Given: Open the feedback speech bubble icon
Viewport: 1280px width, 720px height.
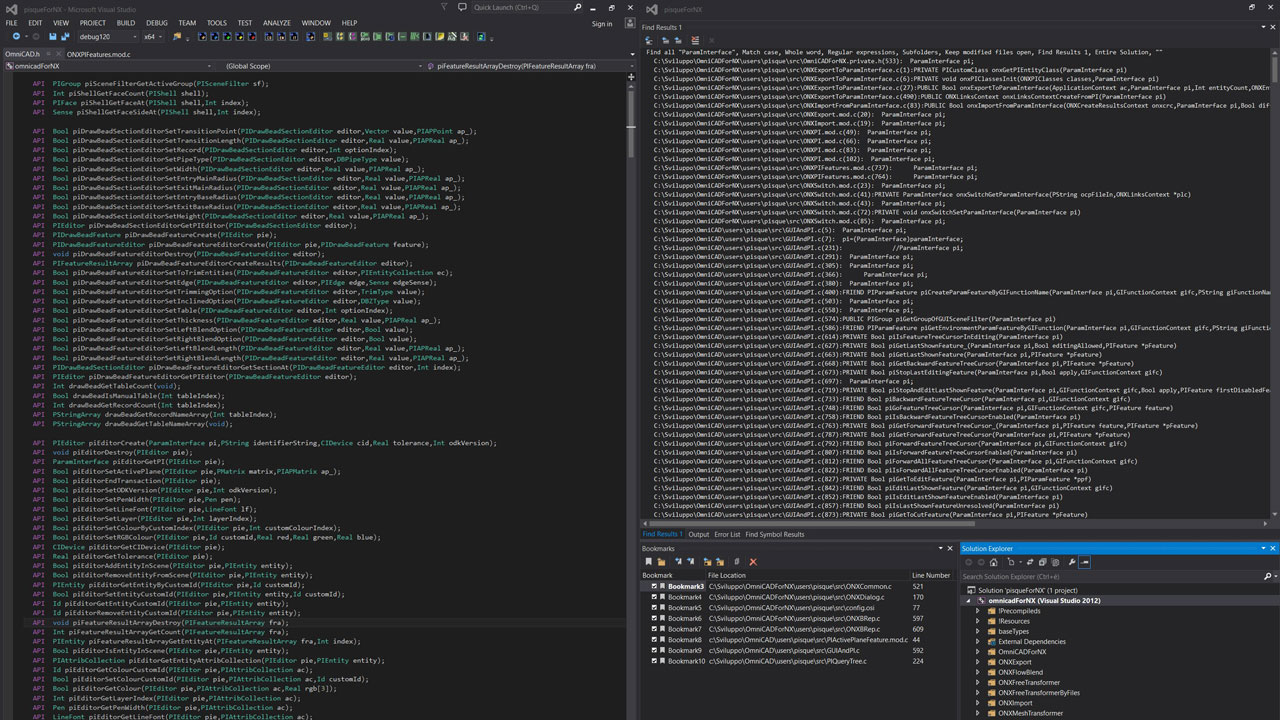Looking at the screenshot, I should 462,7.
